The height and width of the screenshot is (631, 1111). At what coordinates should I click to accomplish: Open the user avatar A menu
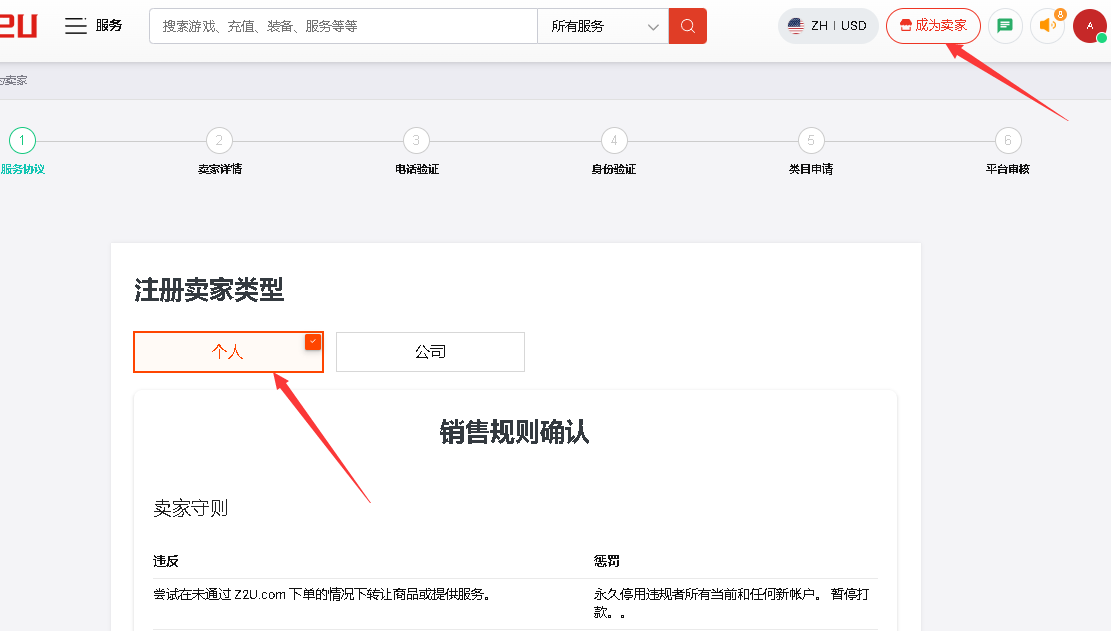click(1090, 26)
